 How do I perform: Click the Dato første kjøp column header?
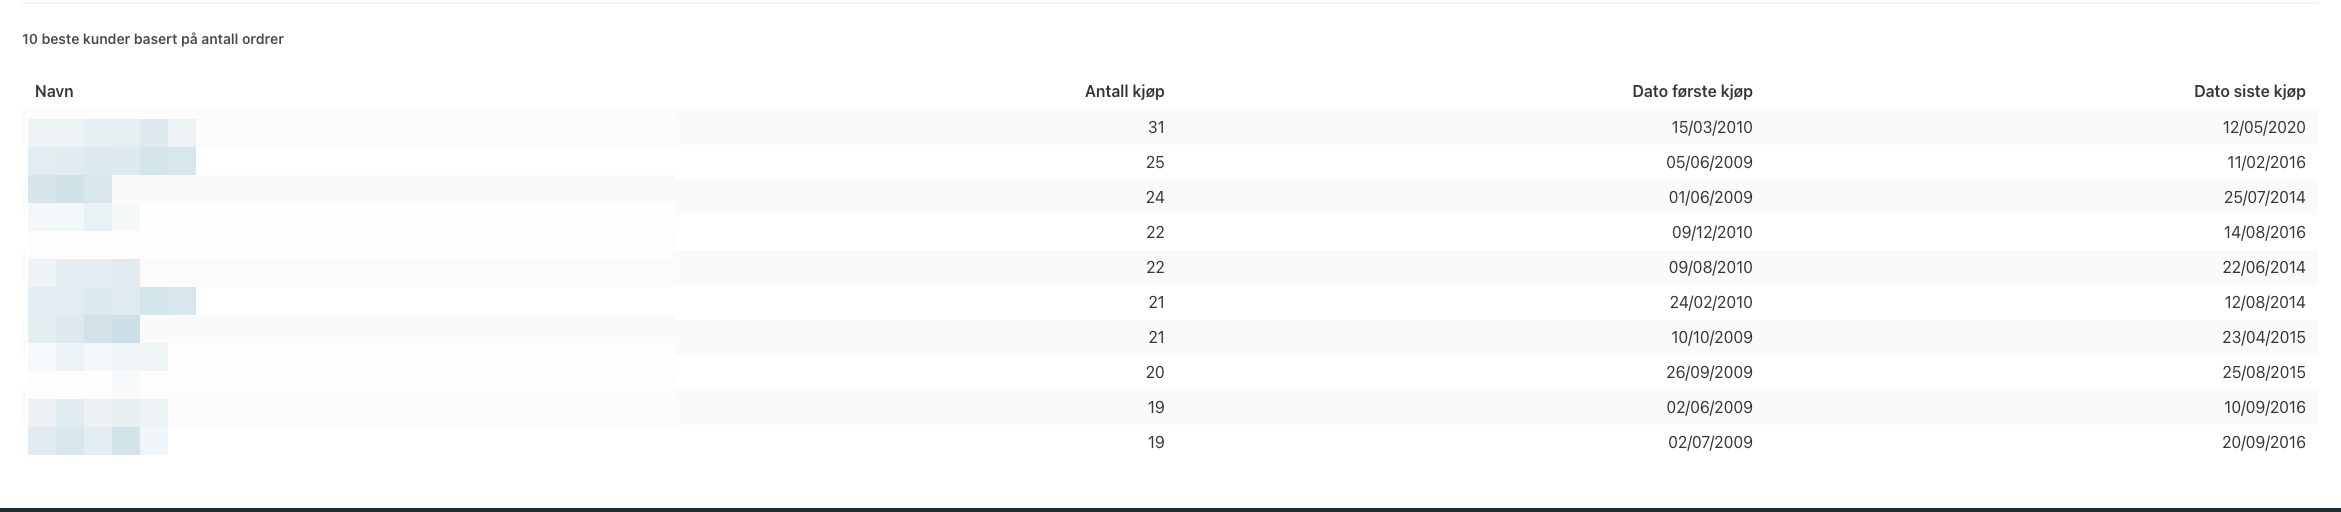(1692, 91)
